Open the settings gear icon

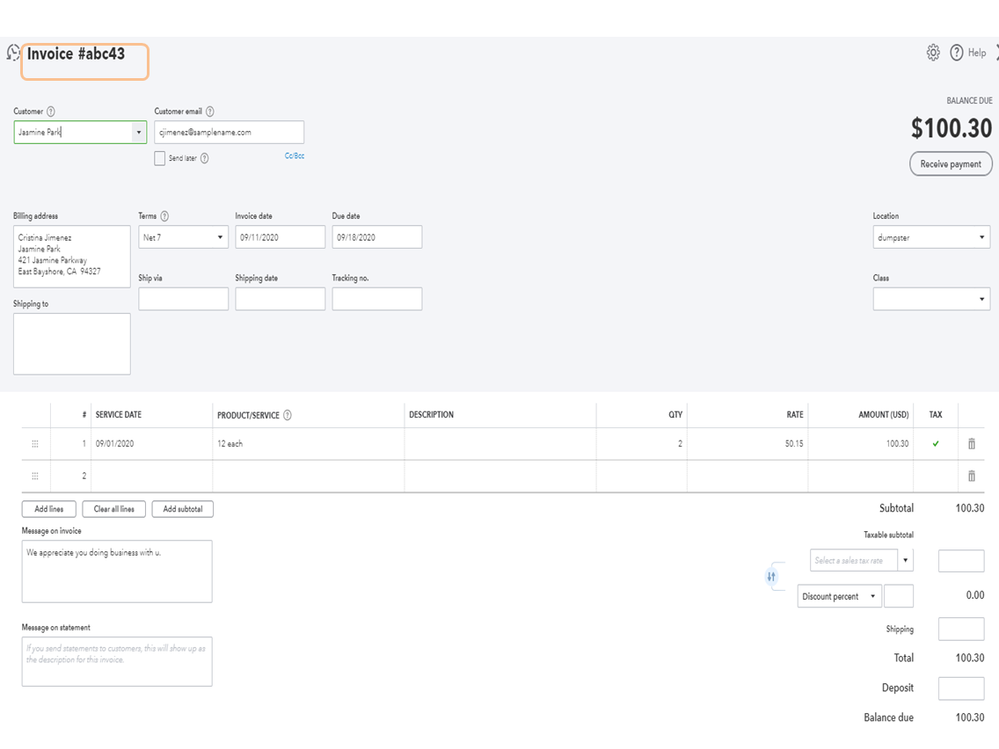[933, 53]
